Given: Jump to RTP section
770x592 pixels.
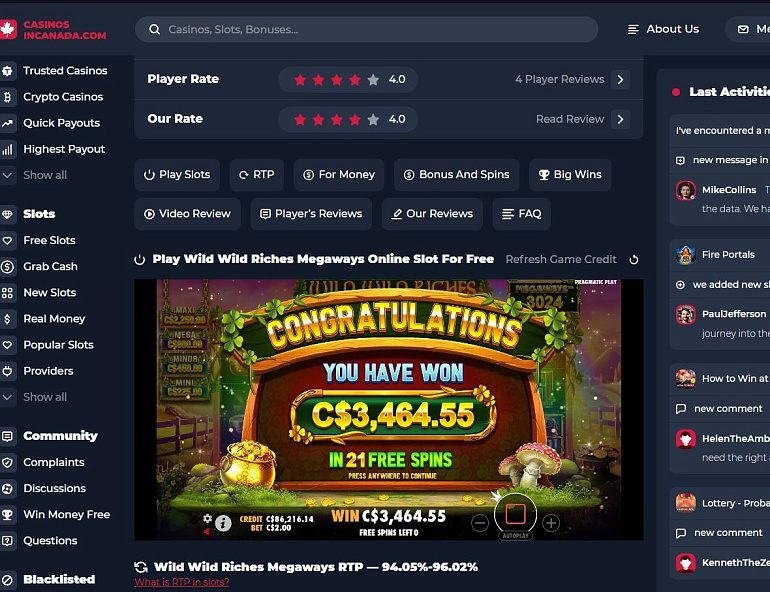Looking at the screenshot, I should 257,175.
